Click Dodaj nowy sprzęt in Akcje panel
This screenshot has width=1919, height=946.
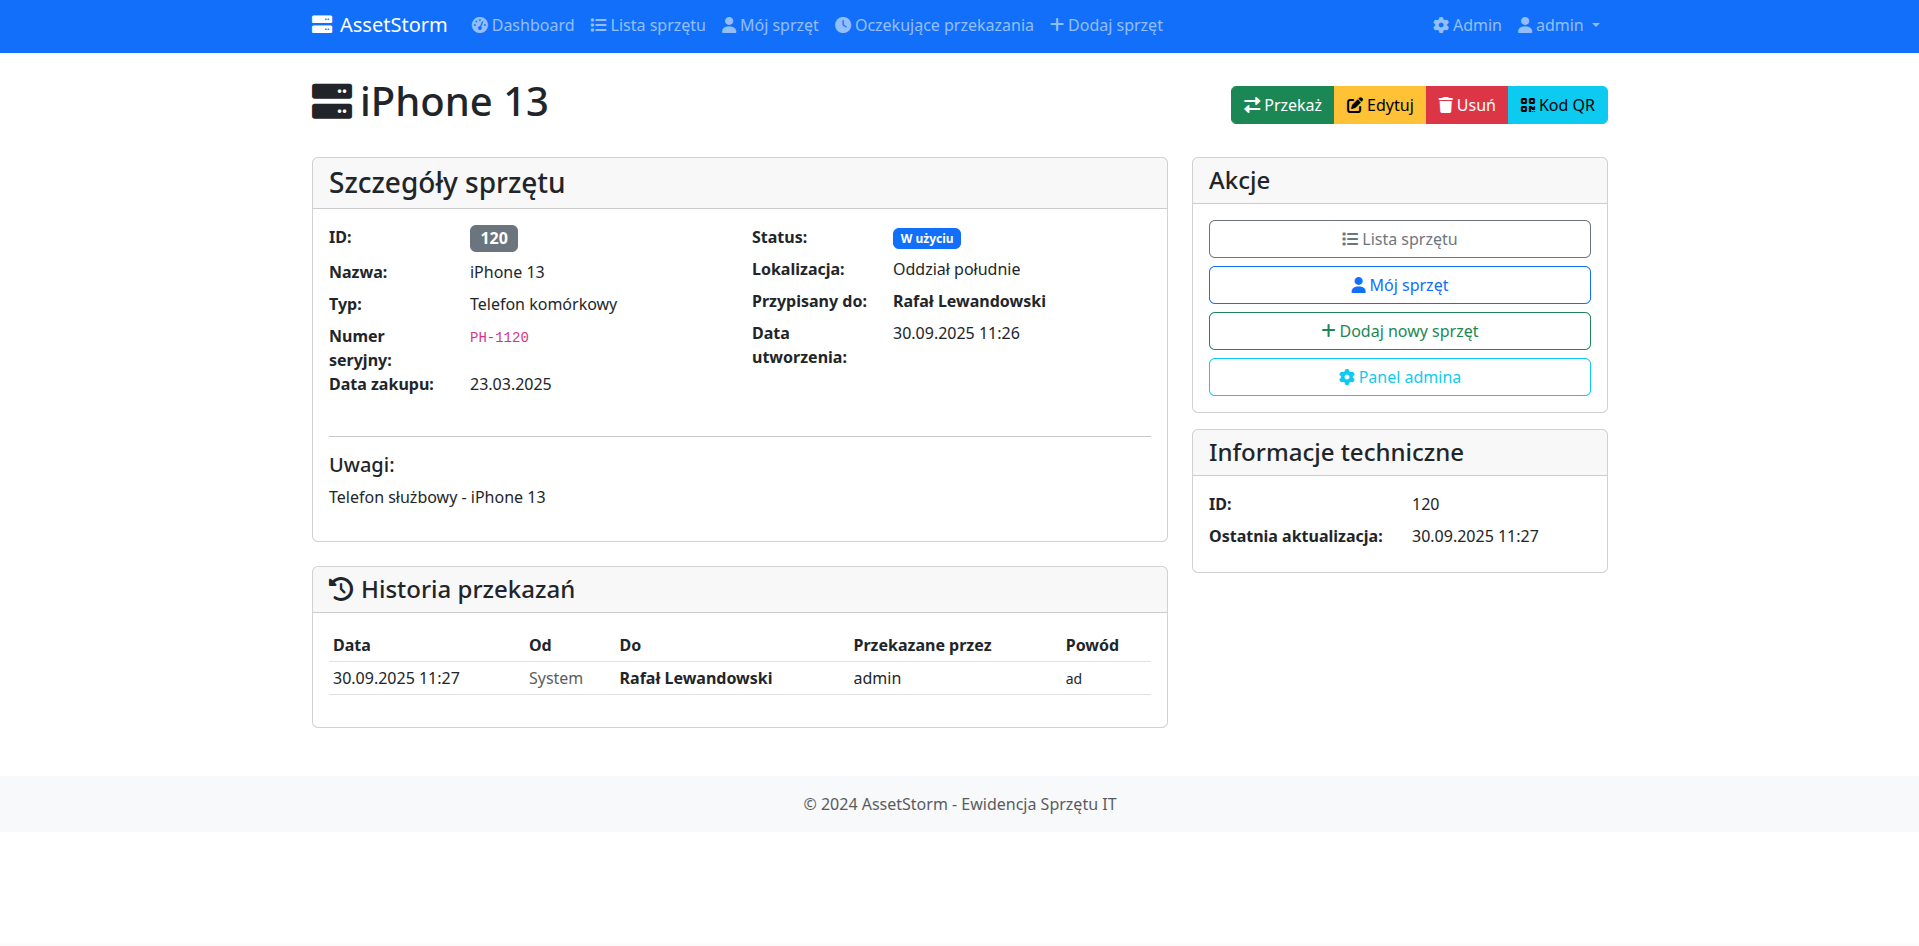point(1399,331)
